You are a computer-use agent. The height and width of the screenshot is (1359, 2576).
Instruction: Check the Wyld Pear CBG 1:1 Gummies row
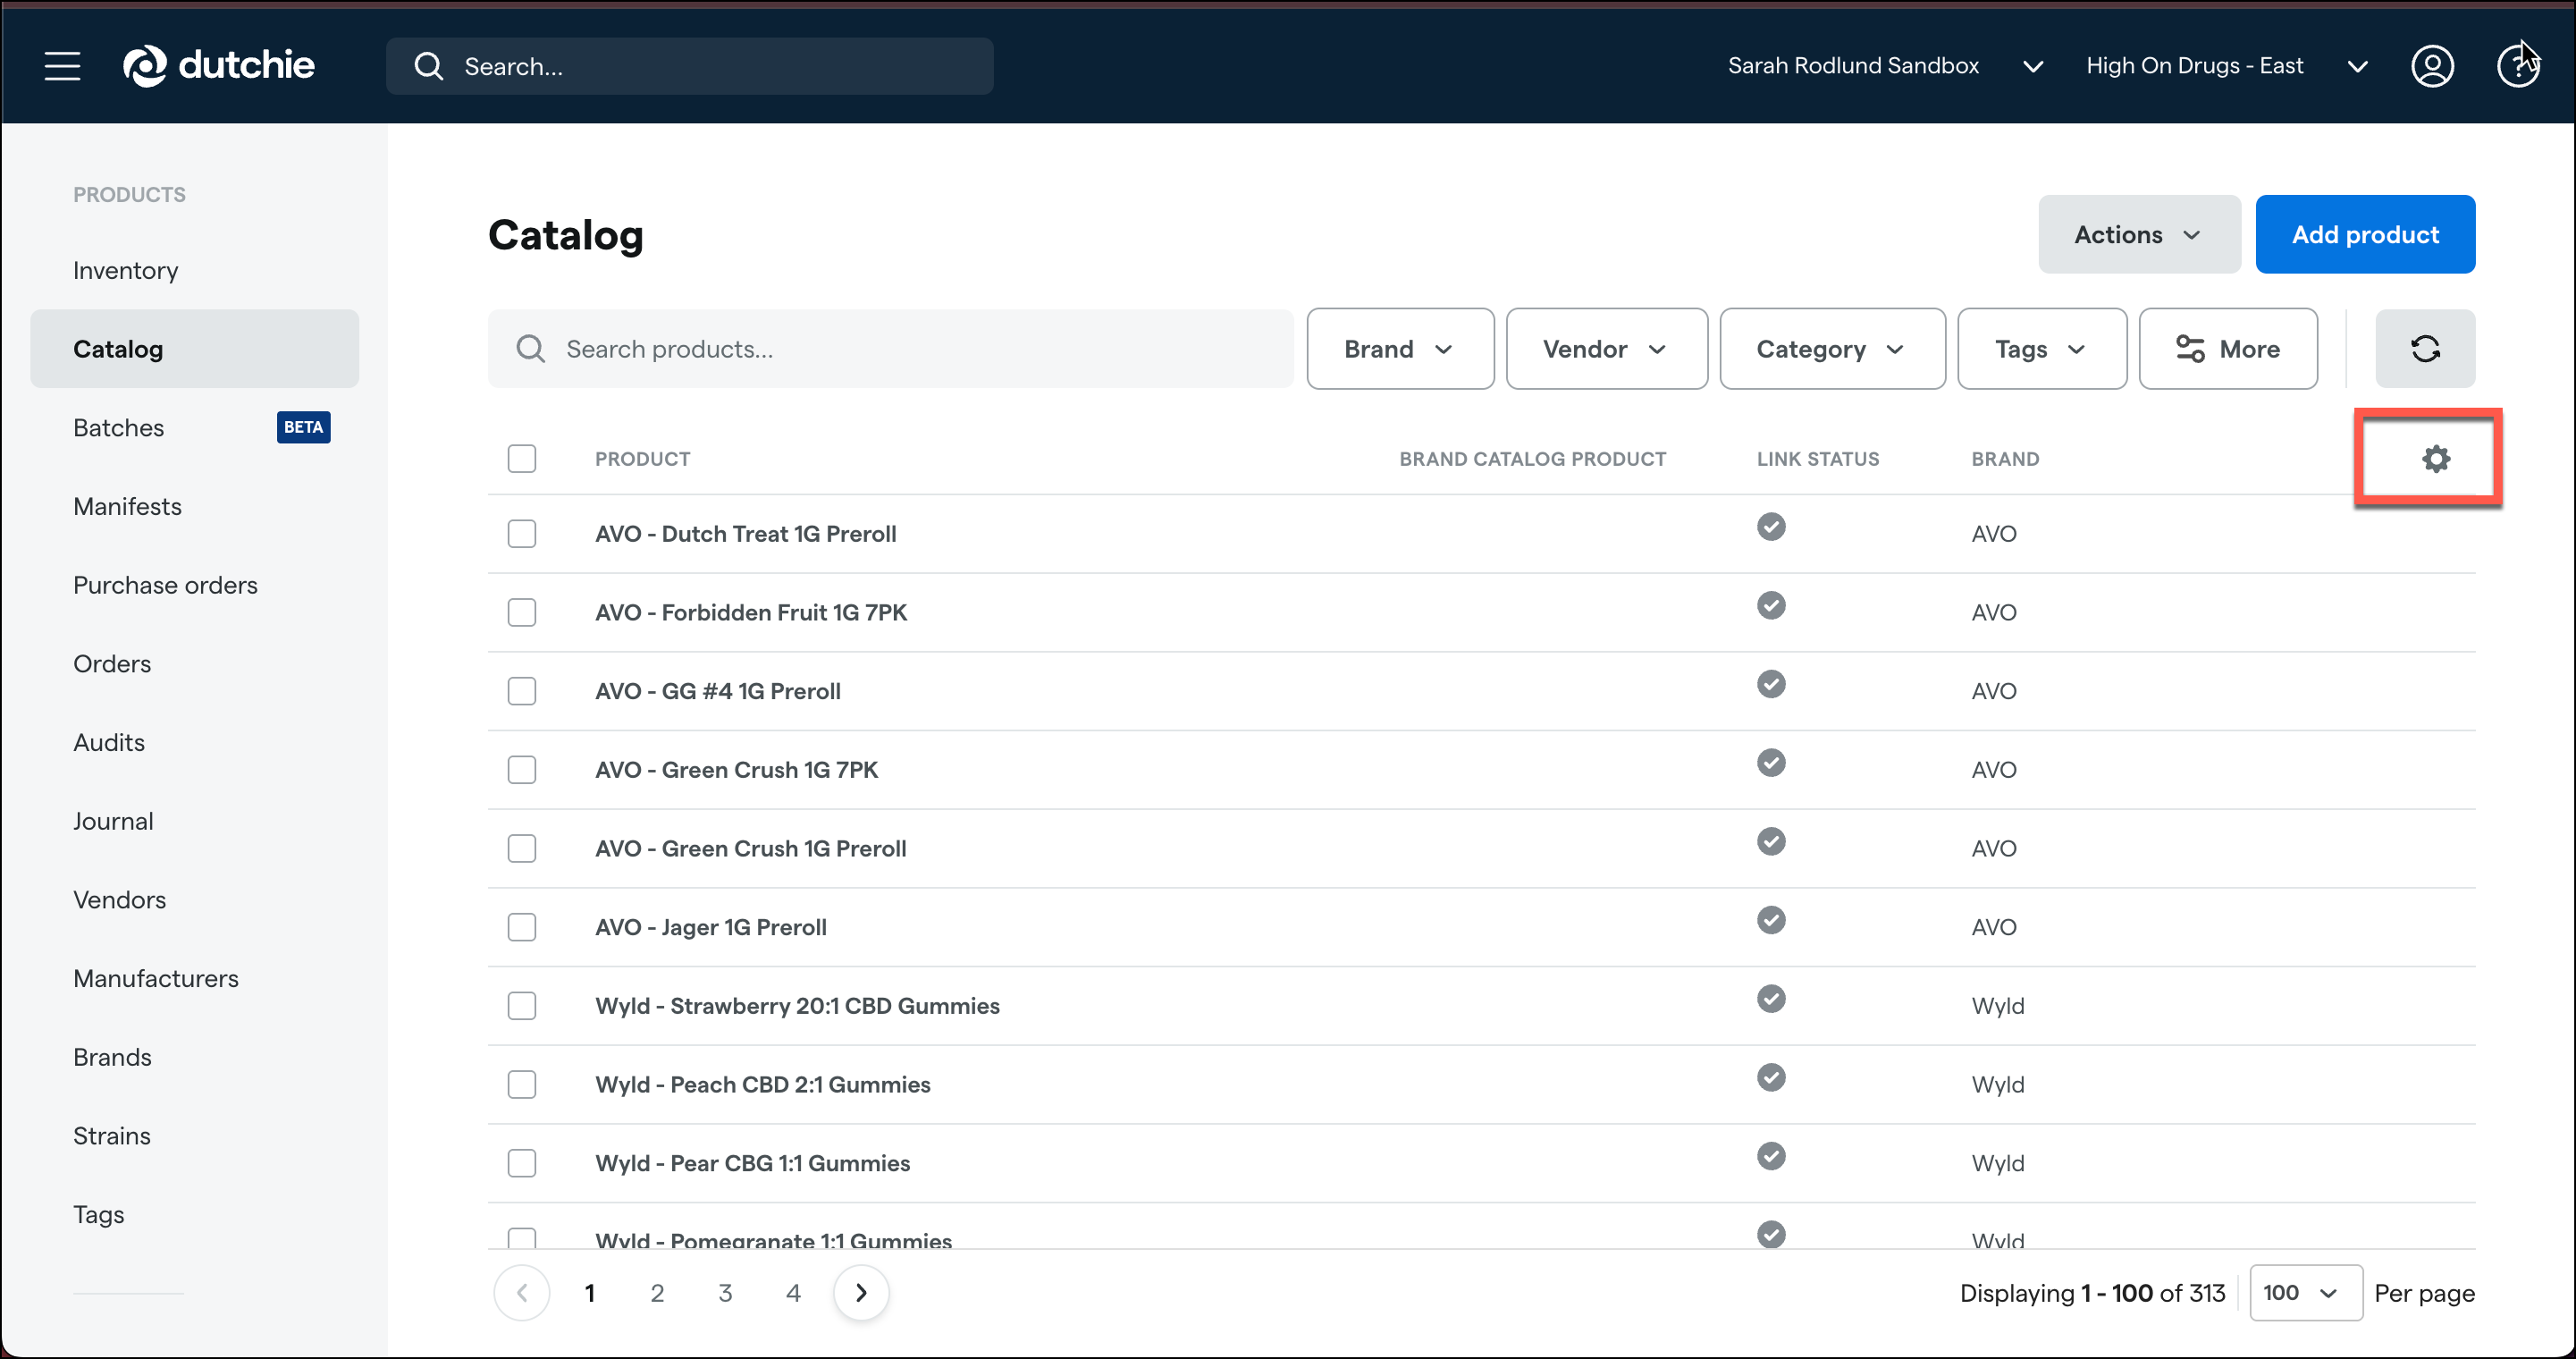[521, 1163]
